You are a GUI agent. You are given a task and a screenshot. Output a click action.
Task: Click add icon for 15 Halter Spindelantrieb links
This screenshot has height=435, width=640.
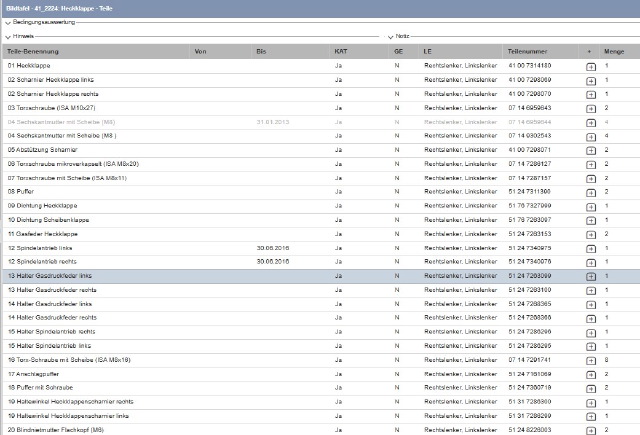(591, 347)
